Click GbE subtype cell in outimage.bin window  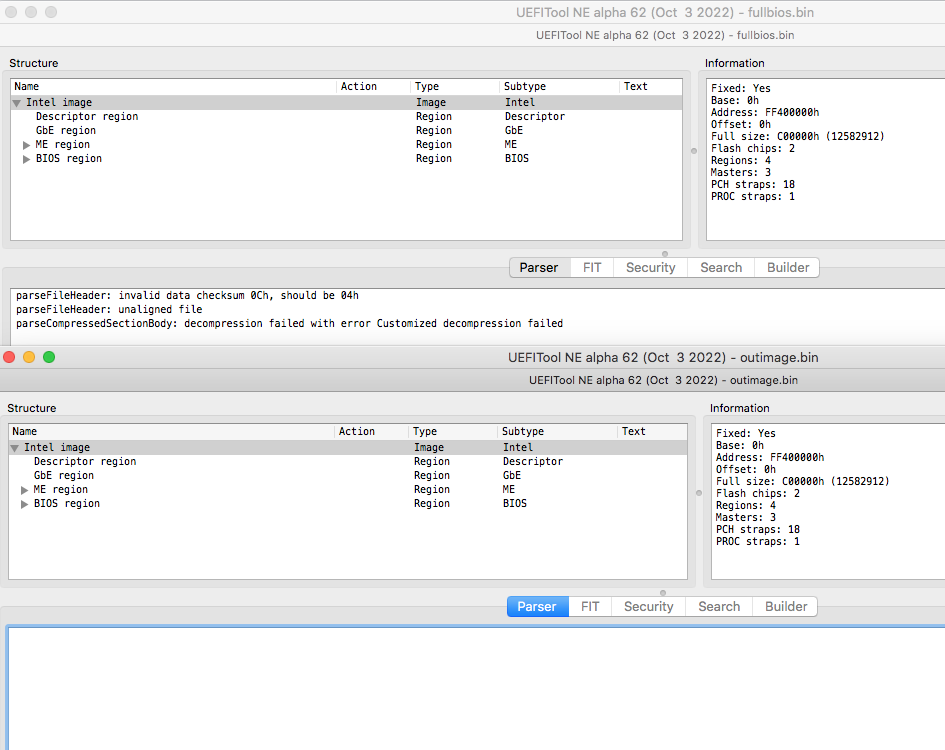(512, 475)
